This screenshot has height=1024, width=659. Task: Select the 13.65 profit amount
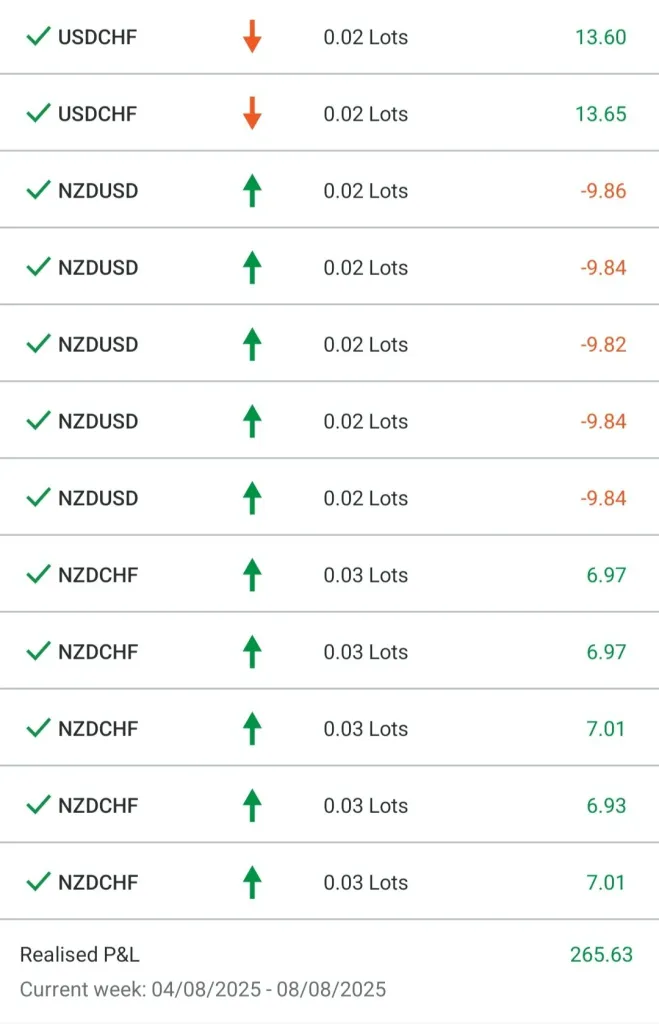[x=600, y=114]
